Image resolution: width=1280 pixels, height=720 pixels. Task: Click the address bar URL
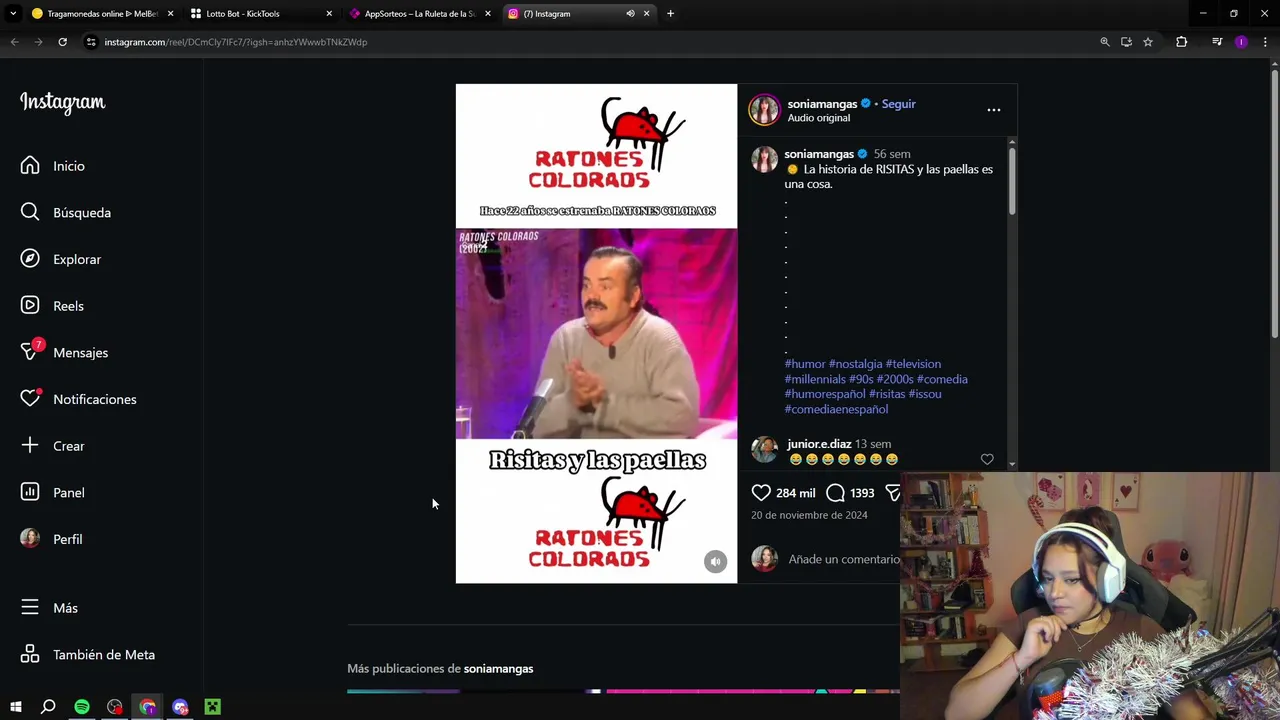236,42
